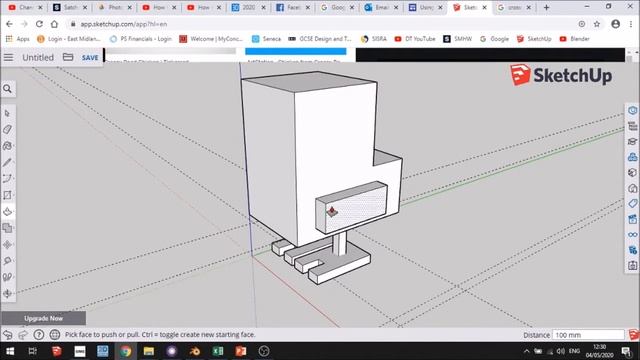Open the SISRA bookmark
This screenshot has width=640, height=360.
point(373,39)
